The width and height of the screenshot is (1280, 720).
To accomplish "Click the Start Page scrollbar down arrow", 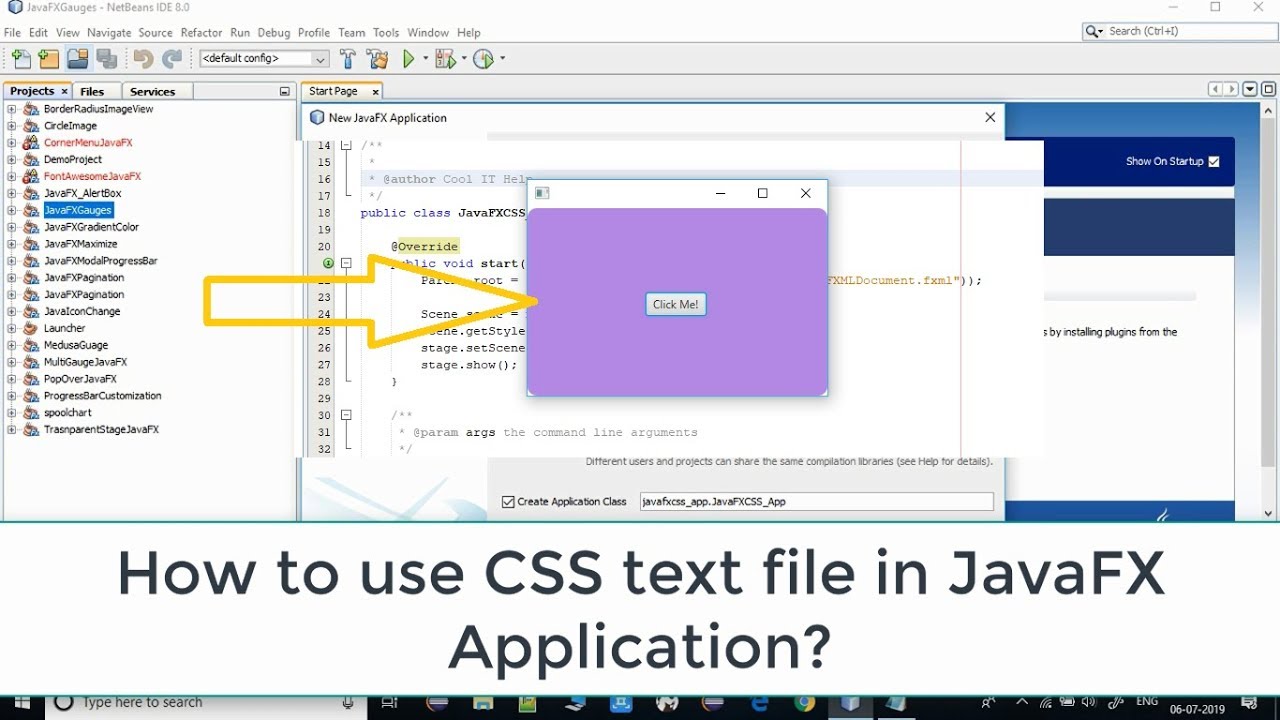I will (1268, 513).
